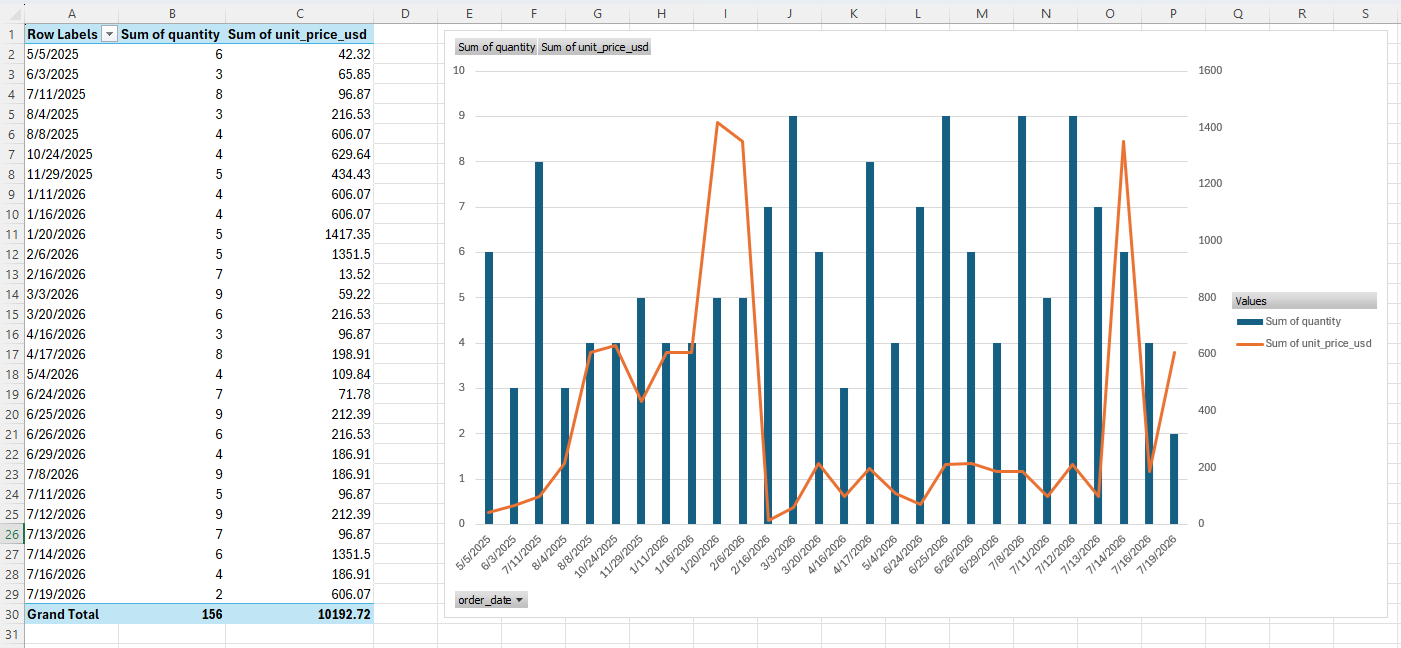Select the cell with date 5/5/2025
This screenshot has height=648, width=1401.
pos(71,54)
